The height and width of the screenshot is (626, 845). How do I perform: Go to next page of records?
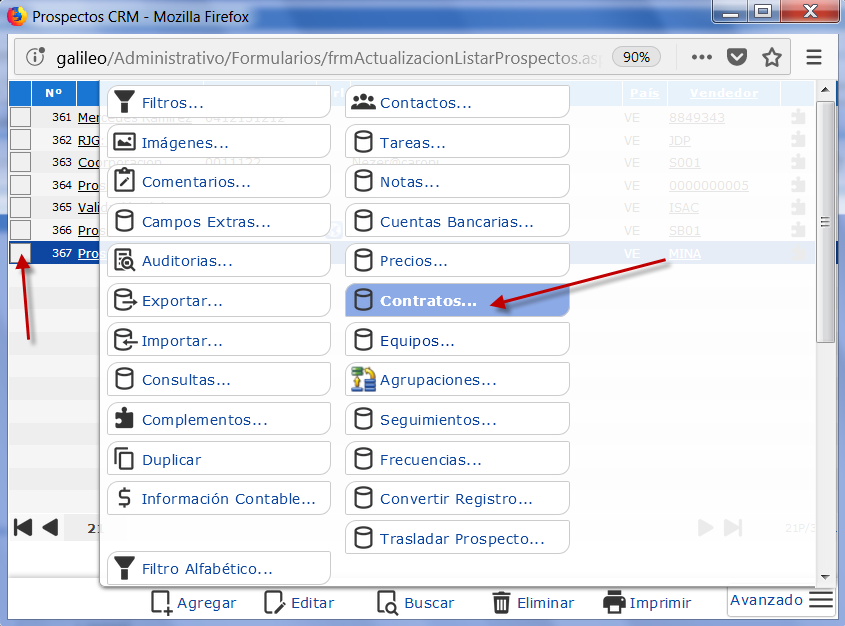(x=705, y=527)
